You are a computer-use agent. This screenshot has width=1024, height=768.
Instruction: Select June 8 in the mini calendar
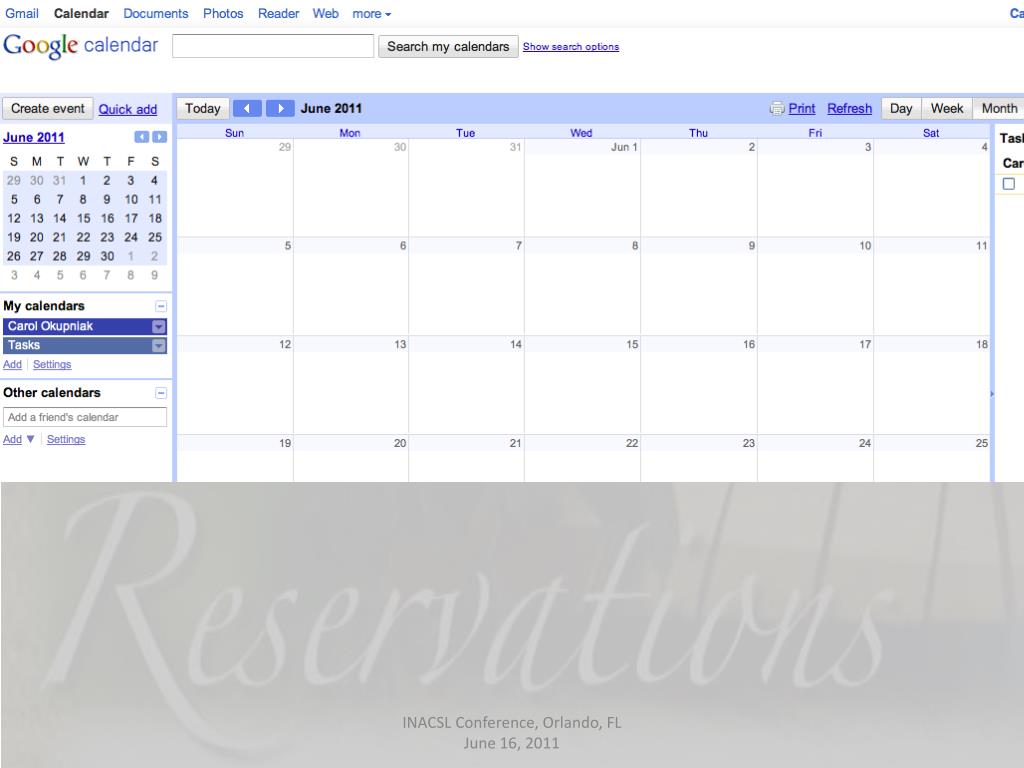[83, 199]
